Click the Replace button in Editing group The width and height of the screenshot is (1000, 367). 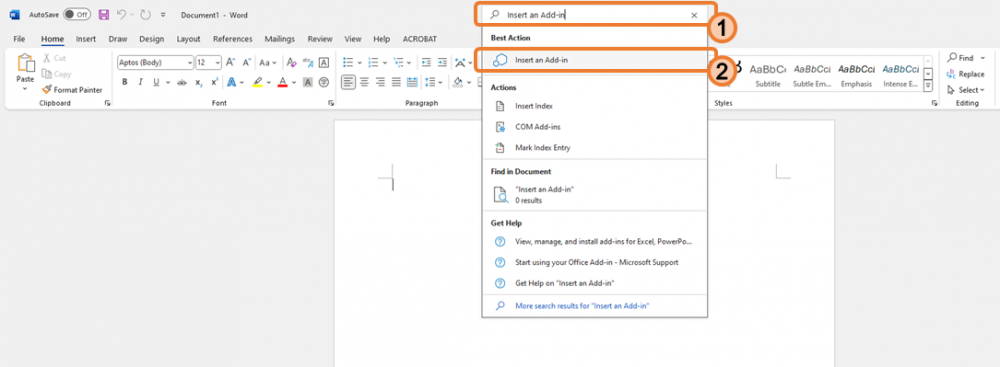(x=966, y=74)
